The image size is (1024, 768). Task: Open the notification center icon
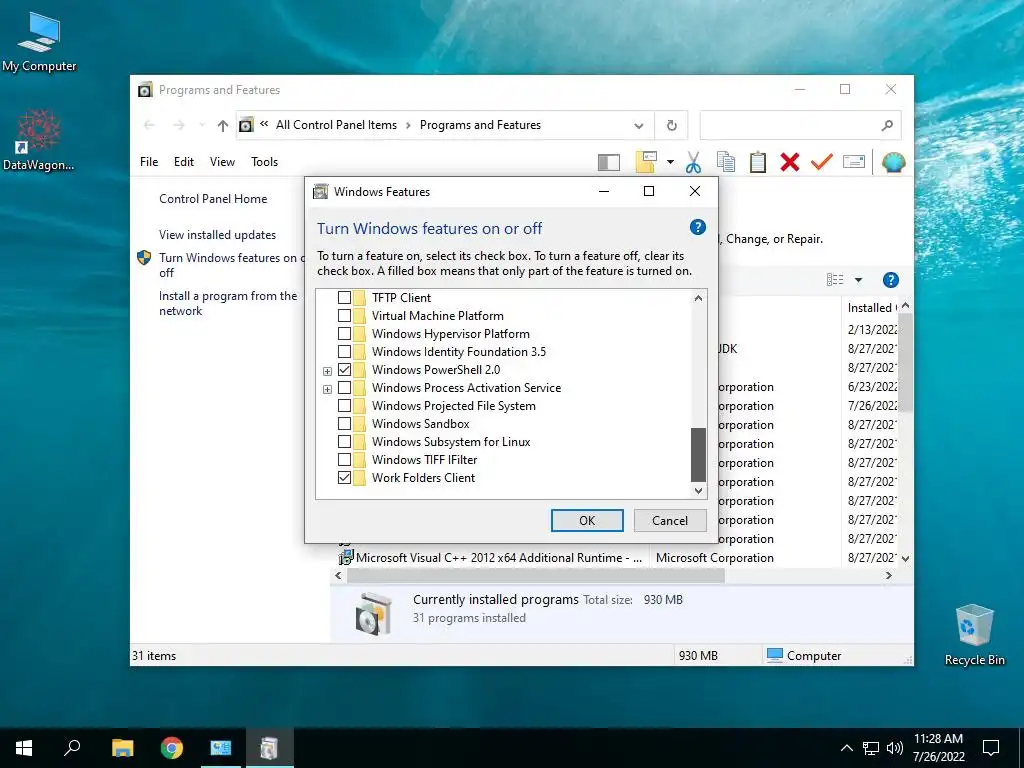(x=991, y=748)
